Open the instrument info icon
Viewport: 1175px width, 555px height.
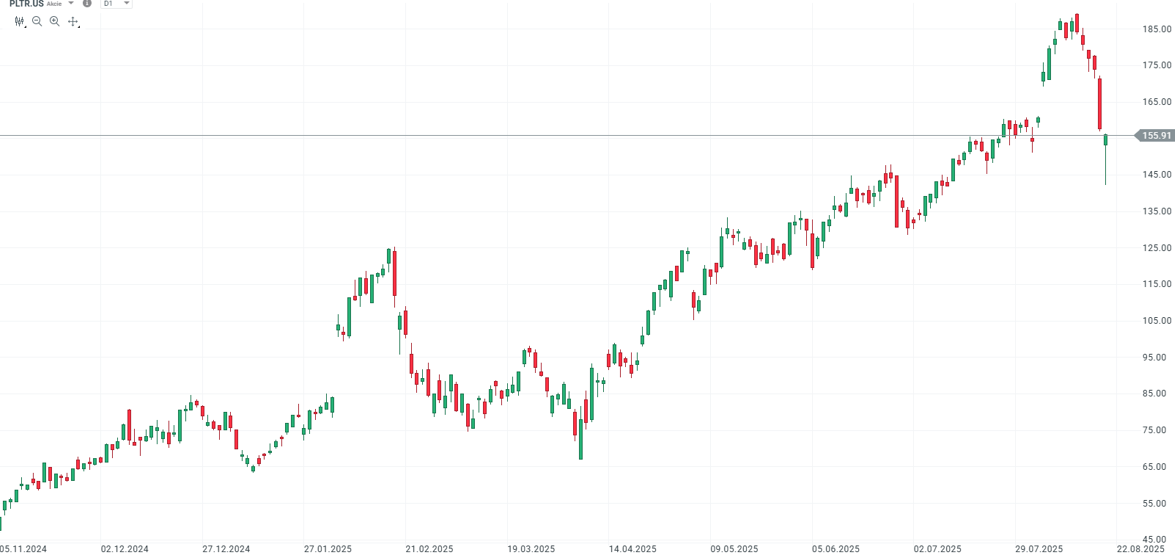87,4
